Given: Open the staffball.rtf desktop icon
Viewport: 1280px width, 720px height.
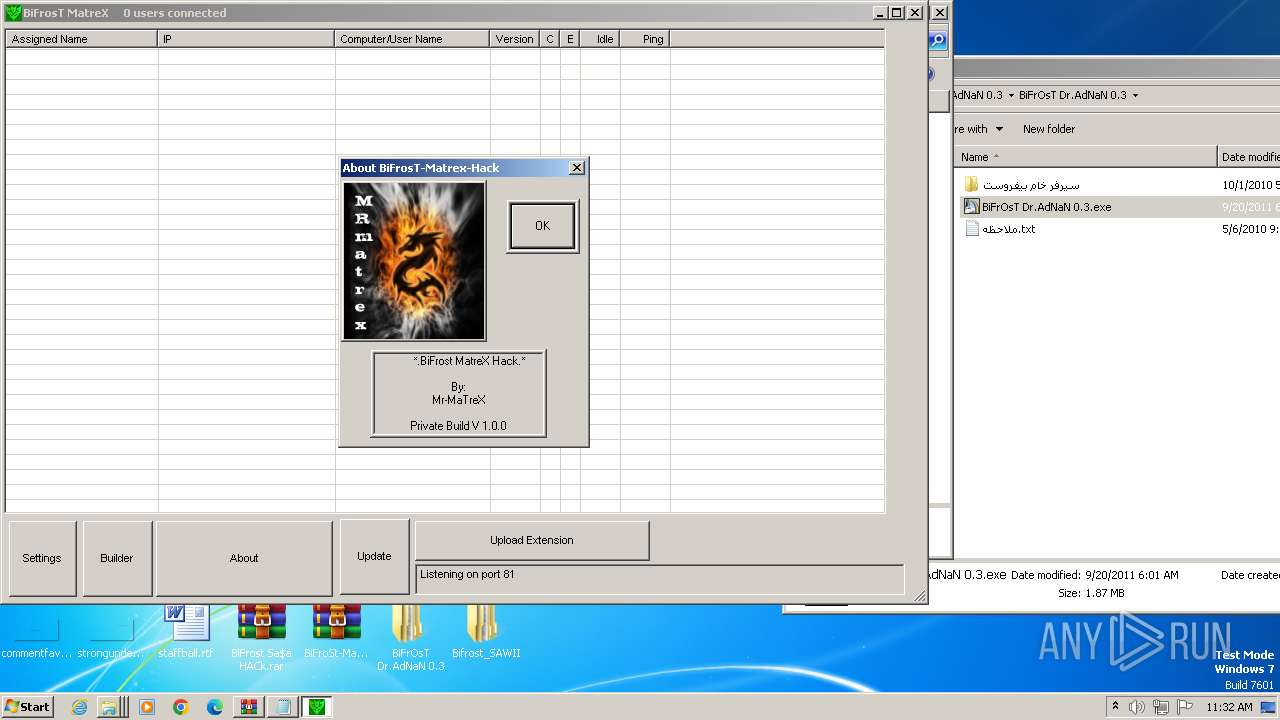Looking at the screenshot, I should coord(186,632).
